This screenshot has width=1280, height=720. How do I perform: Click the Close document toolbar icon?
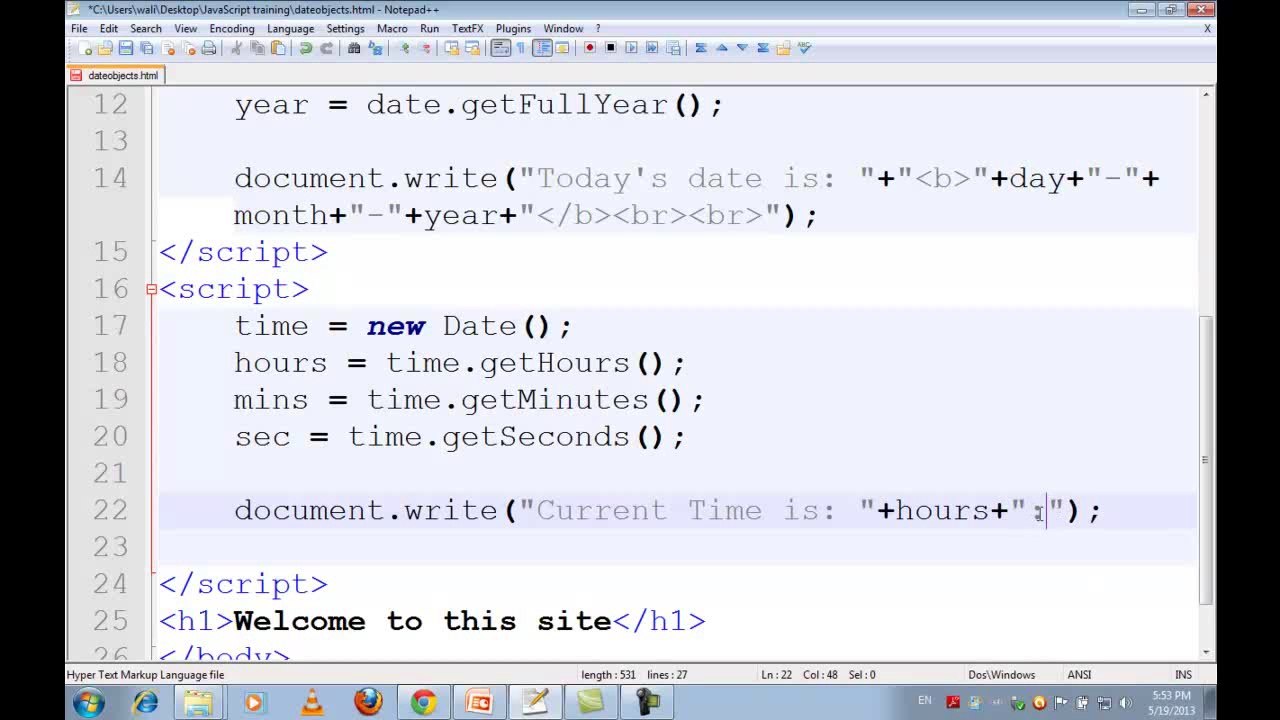[x=168, y=48]
